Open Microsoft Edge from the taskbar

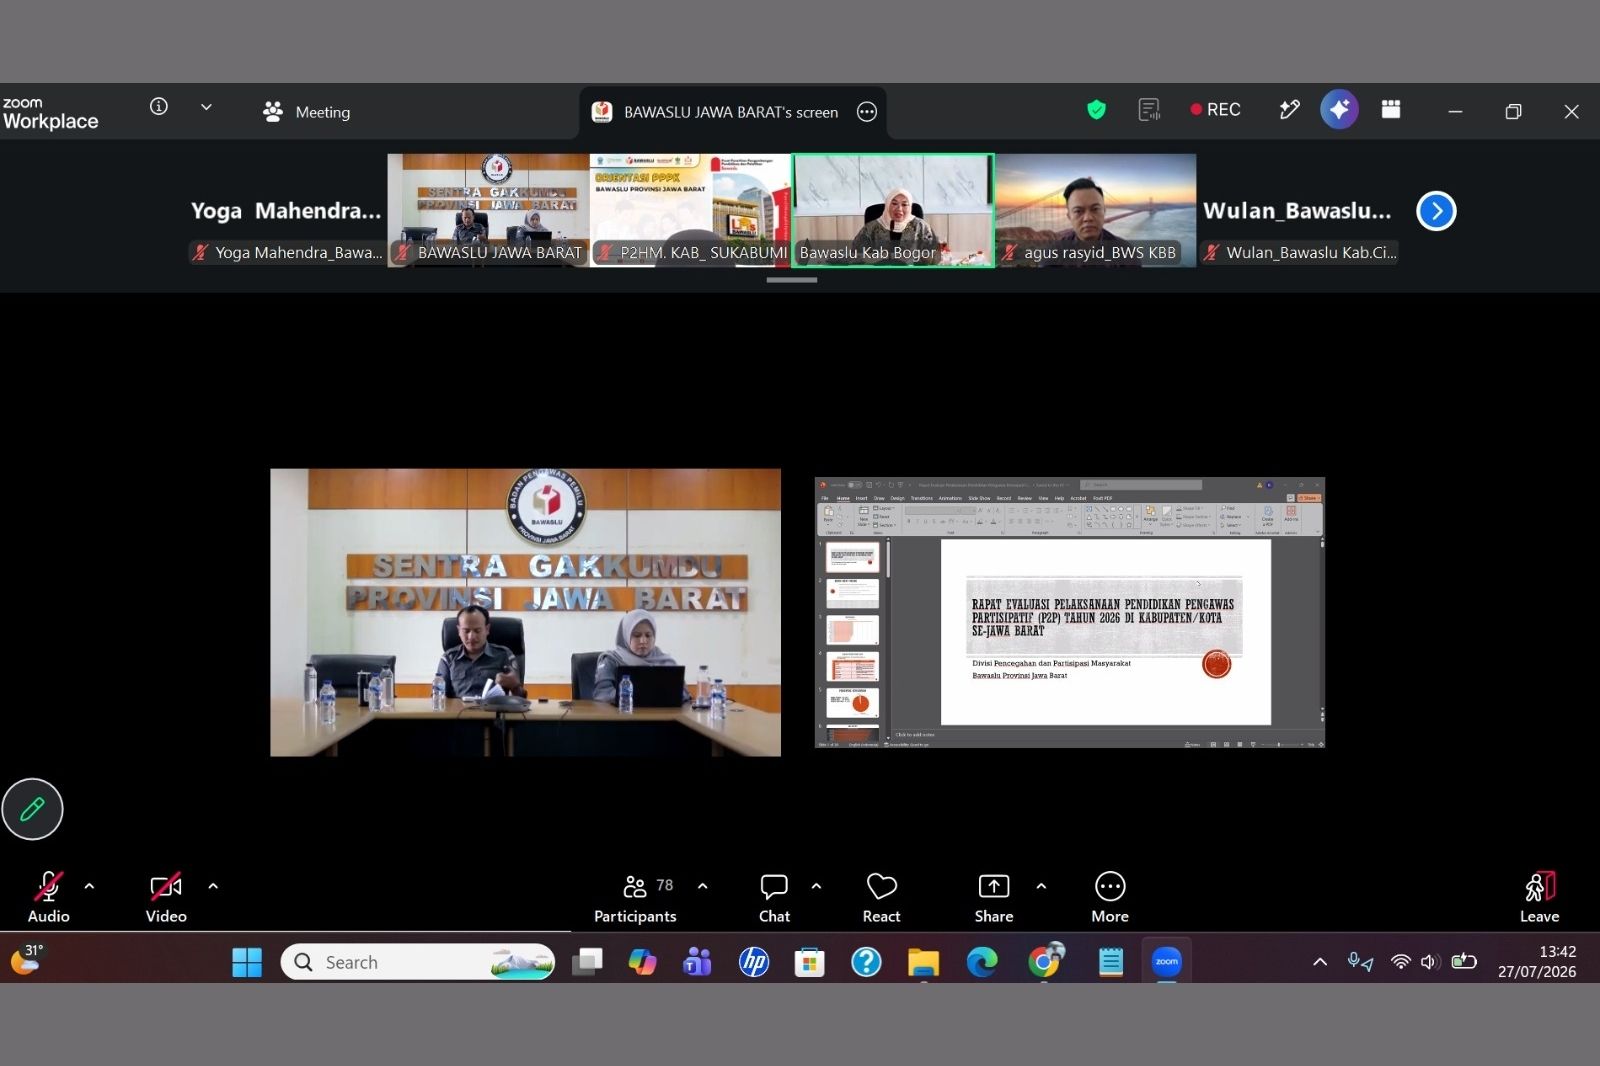click(982, 962)
